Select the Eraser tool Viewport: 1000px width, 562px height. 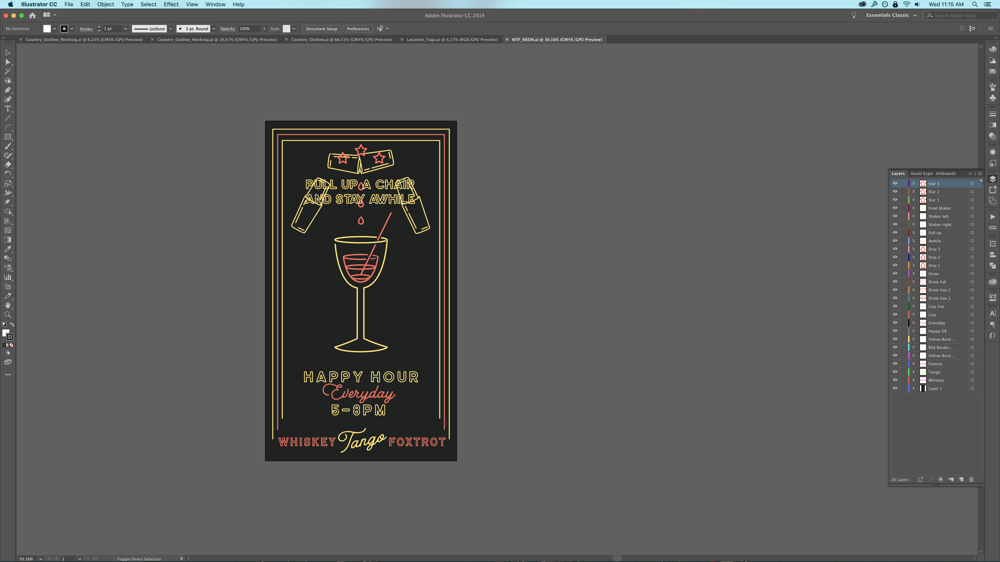click(x=8, y=165)
